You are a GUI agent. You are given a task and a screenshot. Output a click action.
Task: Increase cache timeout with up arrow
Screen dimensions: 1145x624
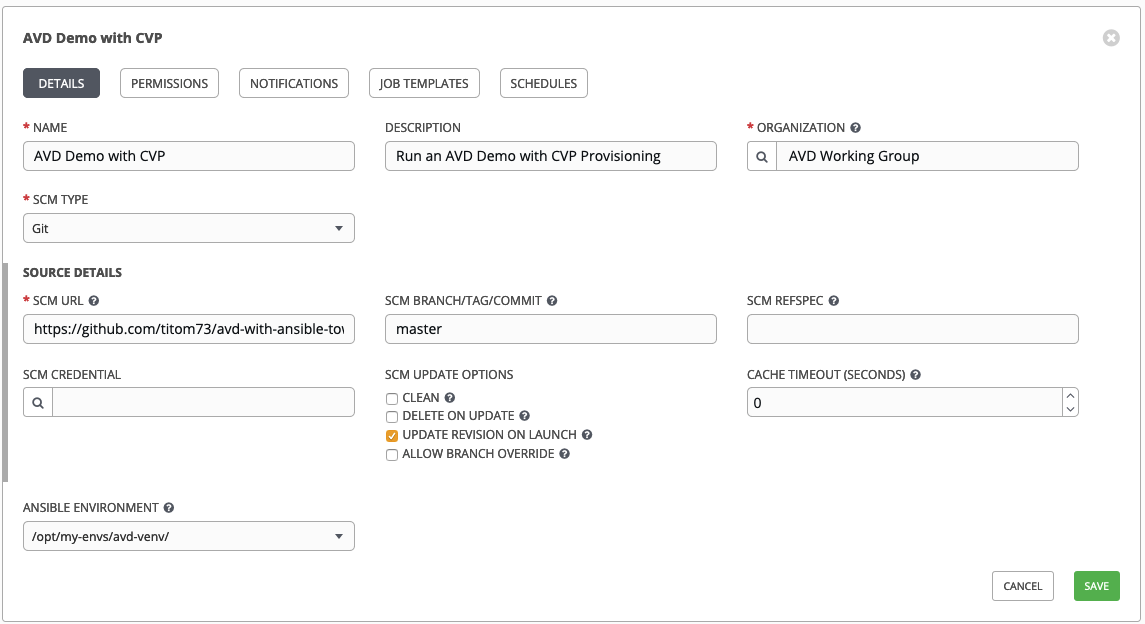(x=1071, y=395)
